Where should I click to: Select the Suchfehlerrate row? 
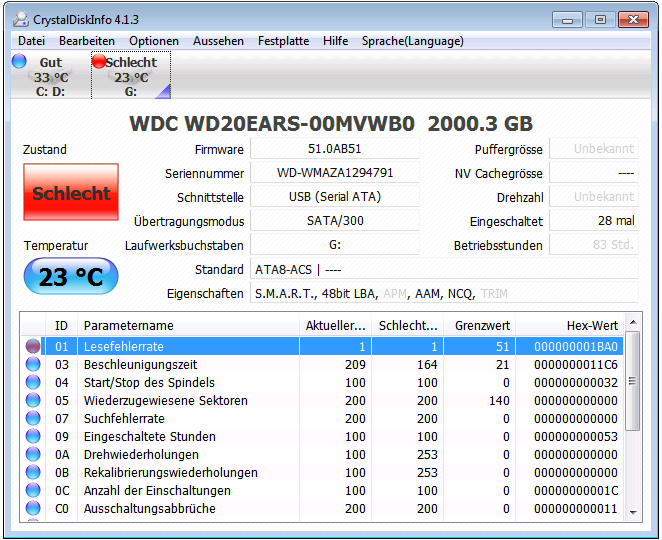[322, 418]
